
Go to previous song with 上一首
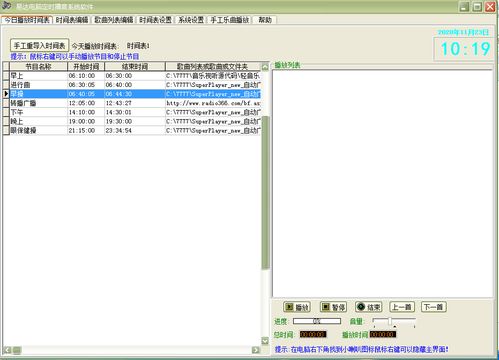402,307
